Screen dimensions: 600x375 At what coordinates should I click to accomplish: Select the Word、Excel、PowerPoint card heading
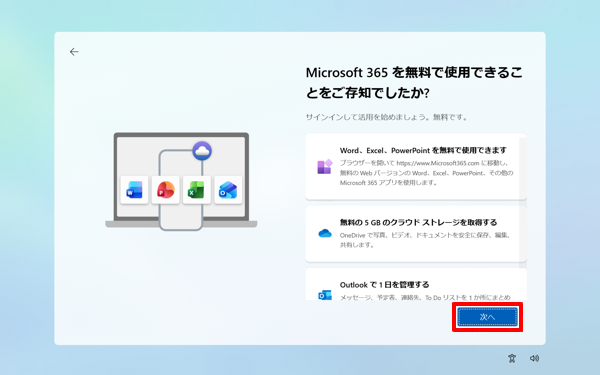click(x=423, y=150)
